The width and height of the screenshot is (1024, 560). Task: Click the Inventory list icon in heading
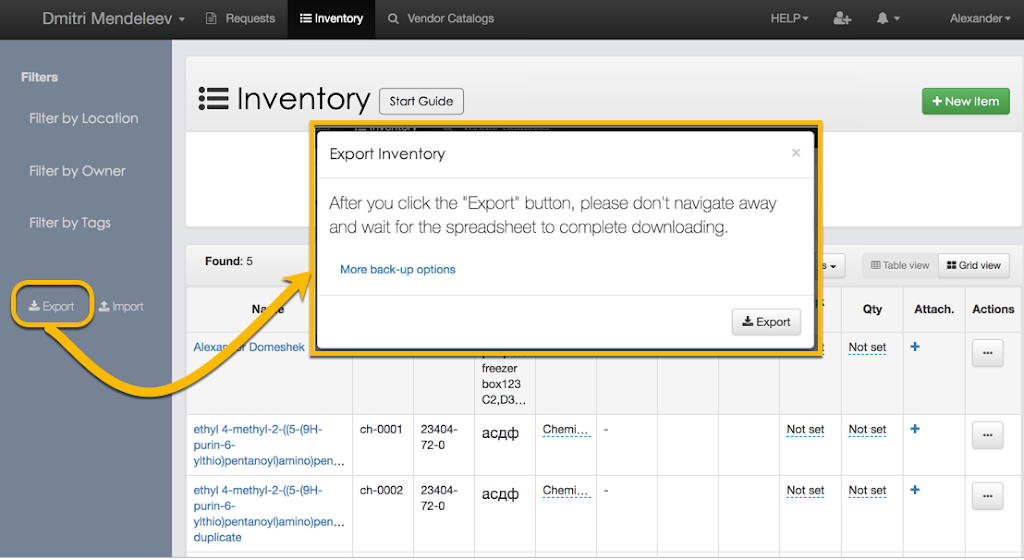point(214,99)
